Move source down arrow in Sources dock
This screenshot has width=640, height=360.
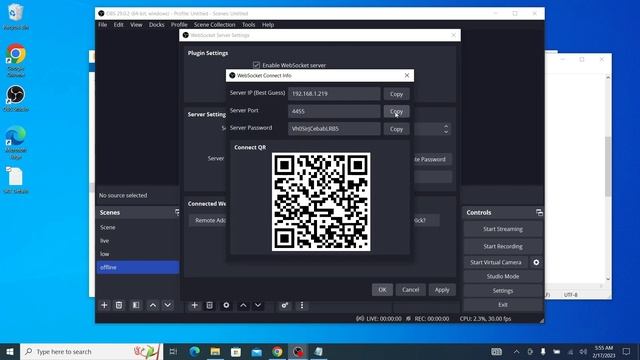click(258, 305)
